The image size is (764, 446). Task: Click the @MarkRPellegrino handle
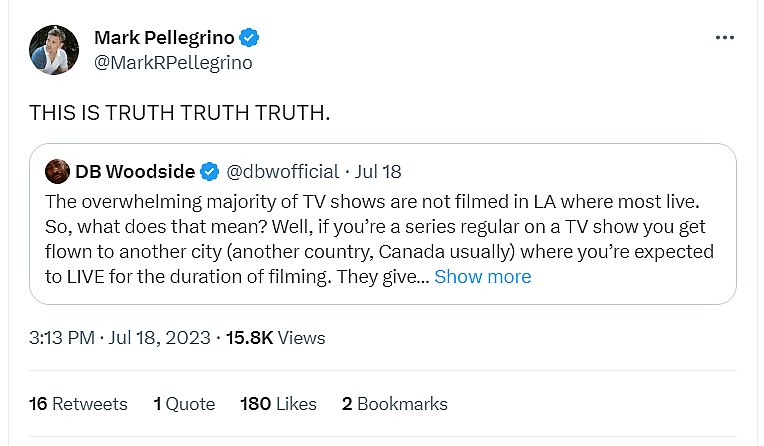click(173, 62)
